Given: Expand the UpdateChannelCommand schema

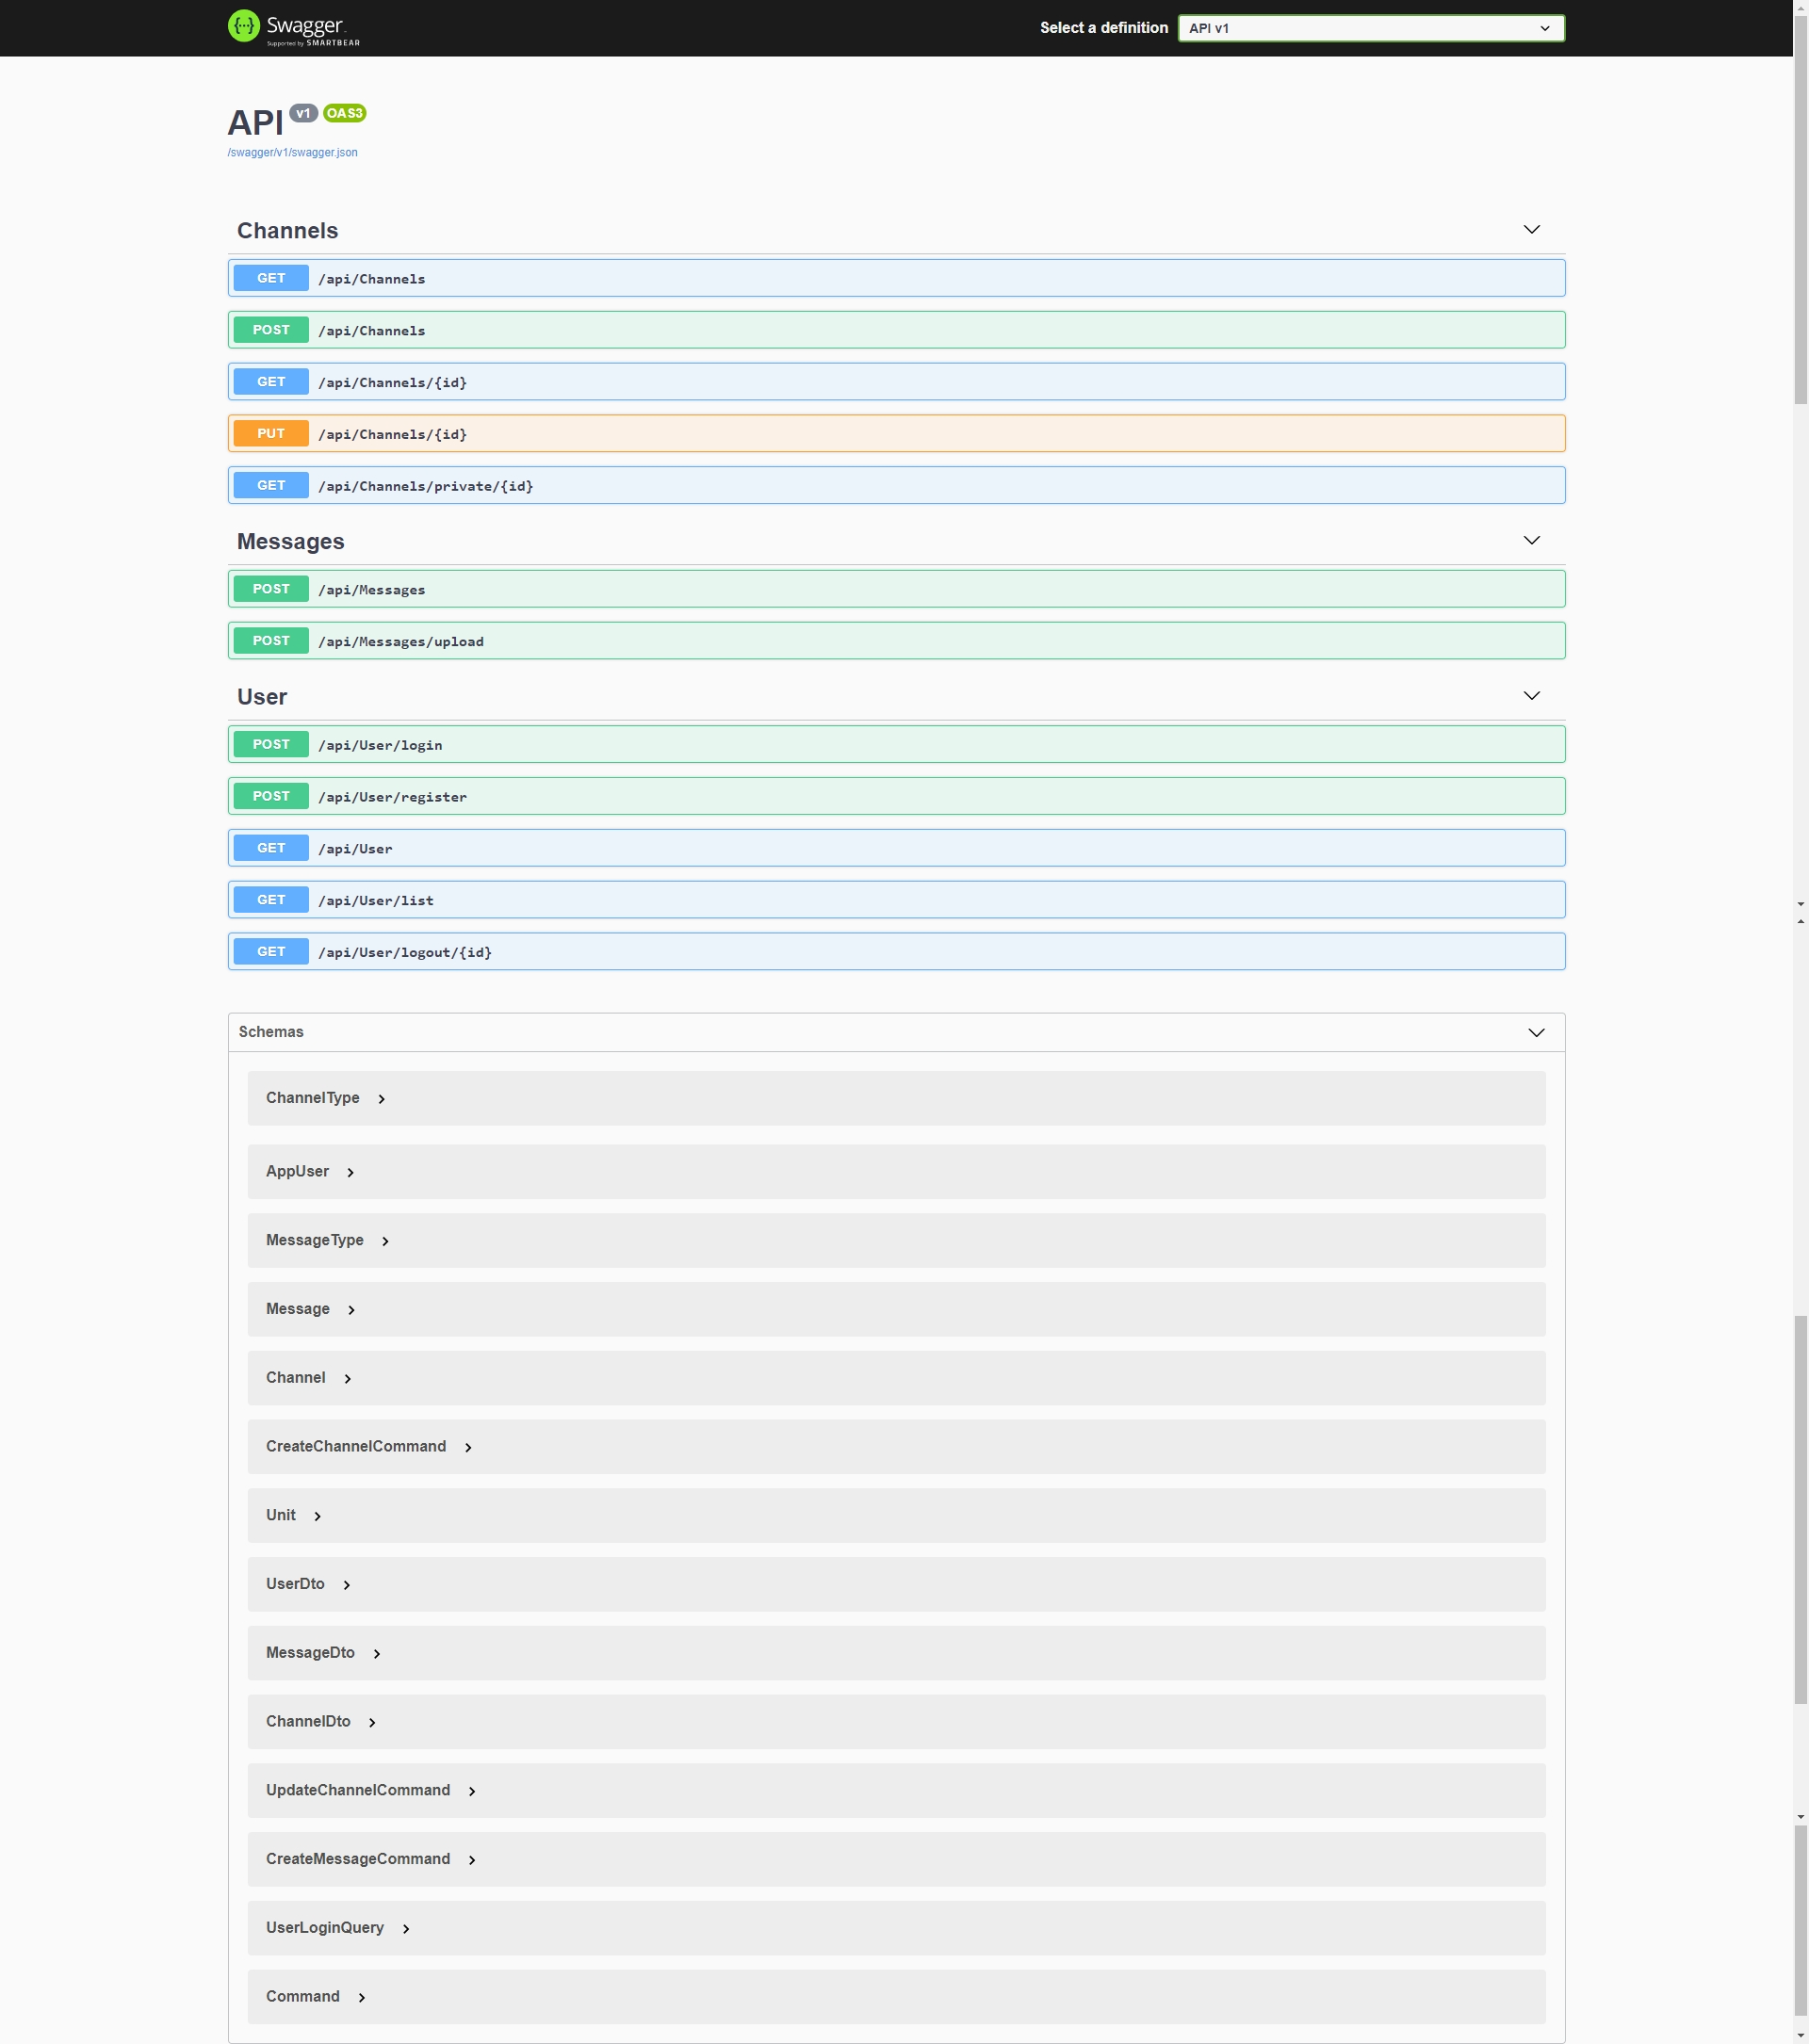Looking at the screenshot, I should pos(358,1790).
